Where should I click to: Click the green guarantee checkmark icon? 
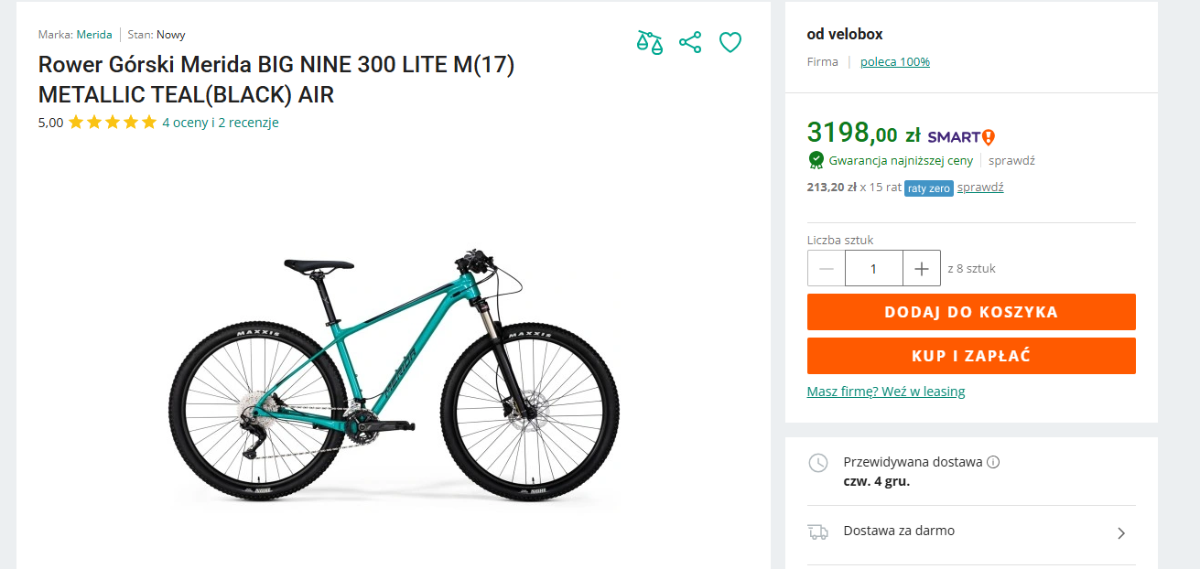pyautogui.click(x=816, y=160)
